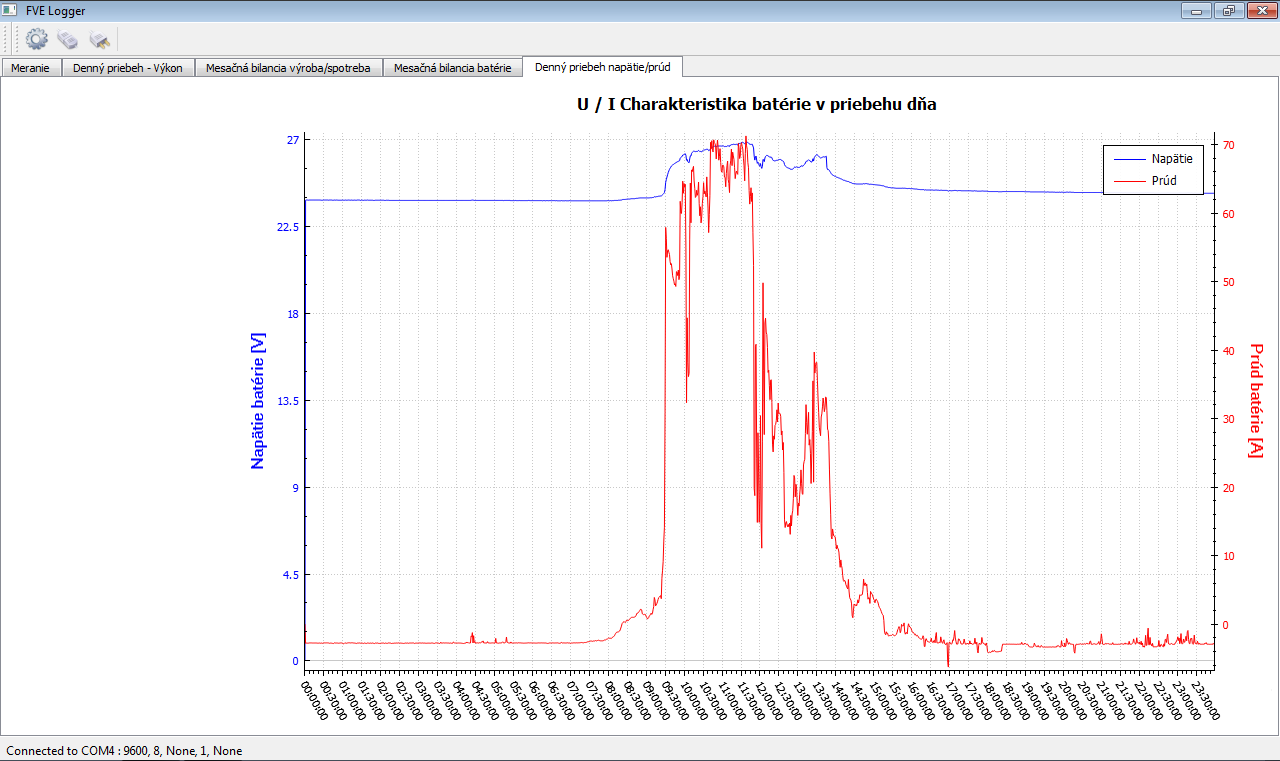The width and height of the screenshot is (1280, 761).
Task: Open the Denný priebeh - Výkon tab
Action: coord(127,68)
